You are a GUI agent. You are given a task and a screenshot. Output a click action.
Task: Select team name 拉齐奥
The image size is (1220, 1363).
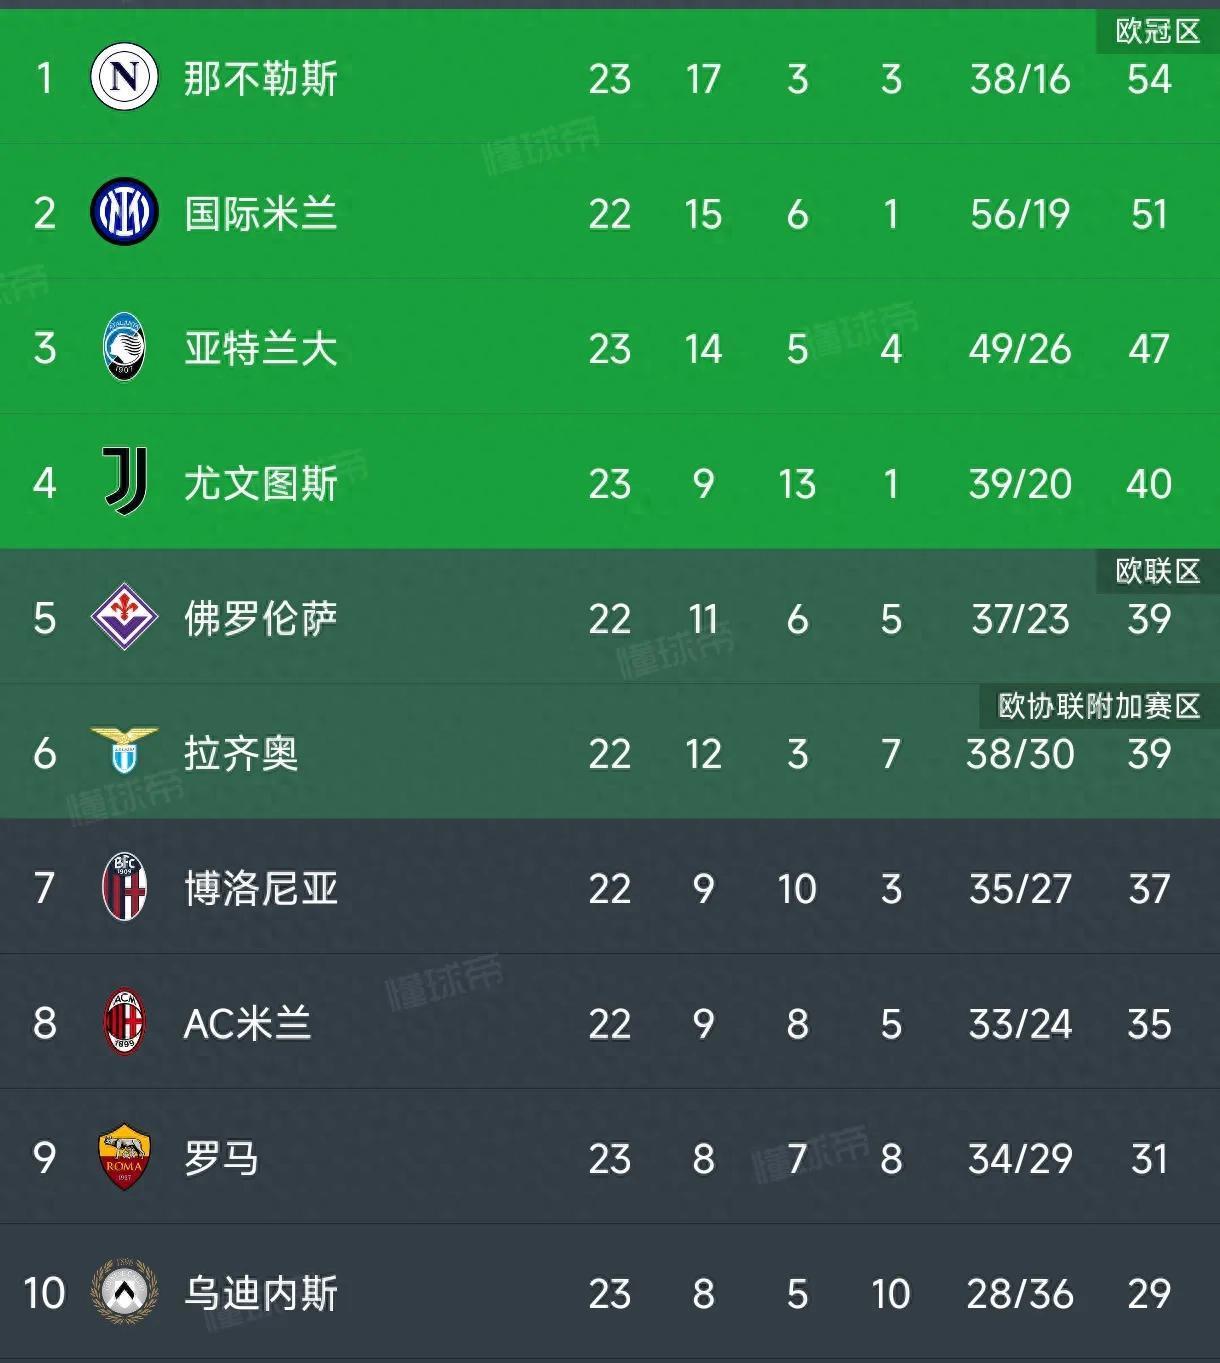(x=241, y=753)
